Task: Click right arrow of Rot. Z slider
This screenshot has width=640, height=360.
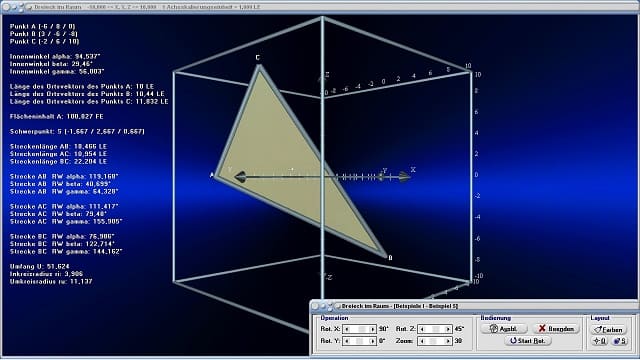Action: click(448, 329)
